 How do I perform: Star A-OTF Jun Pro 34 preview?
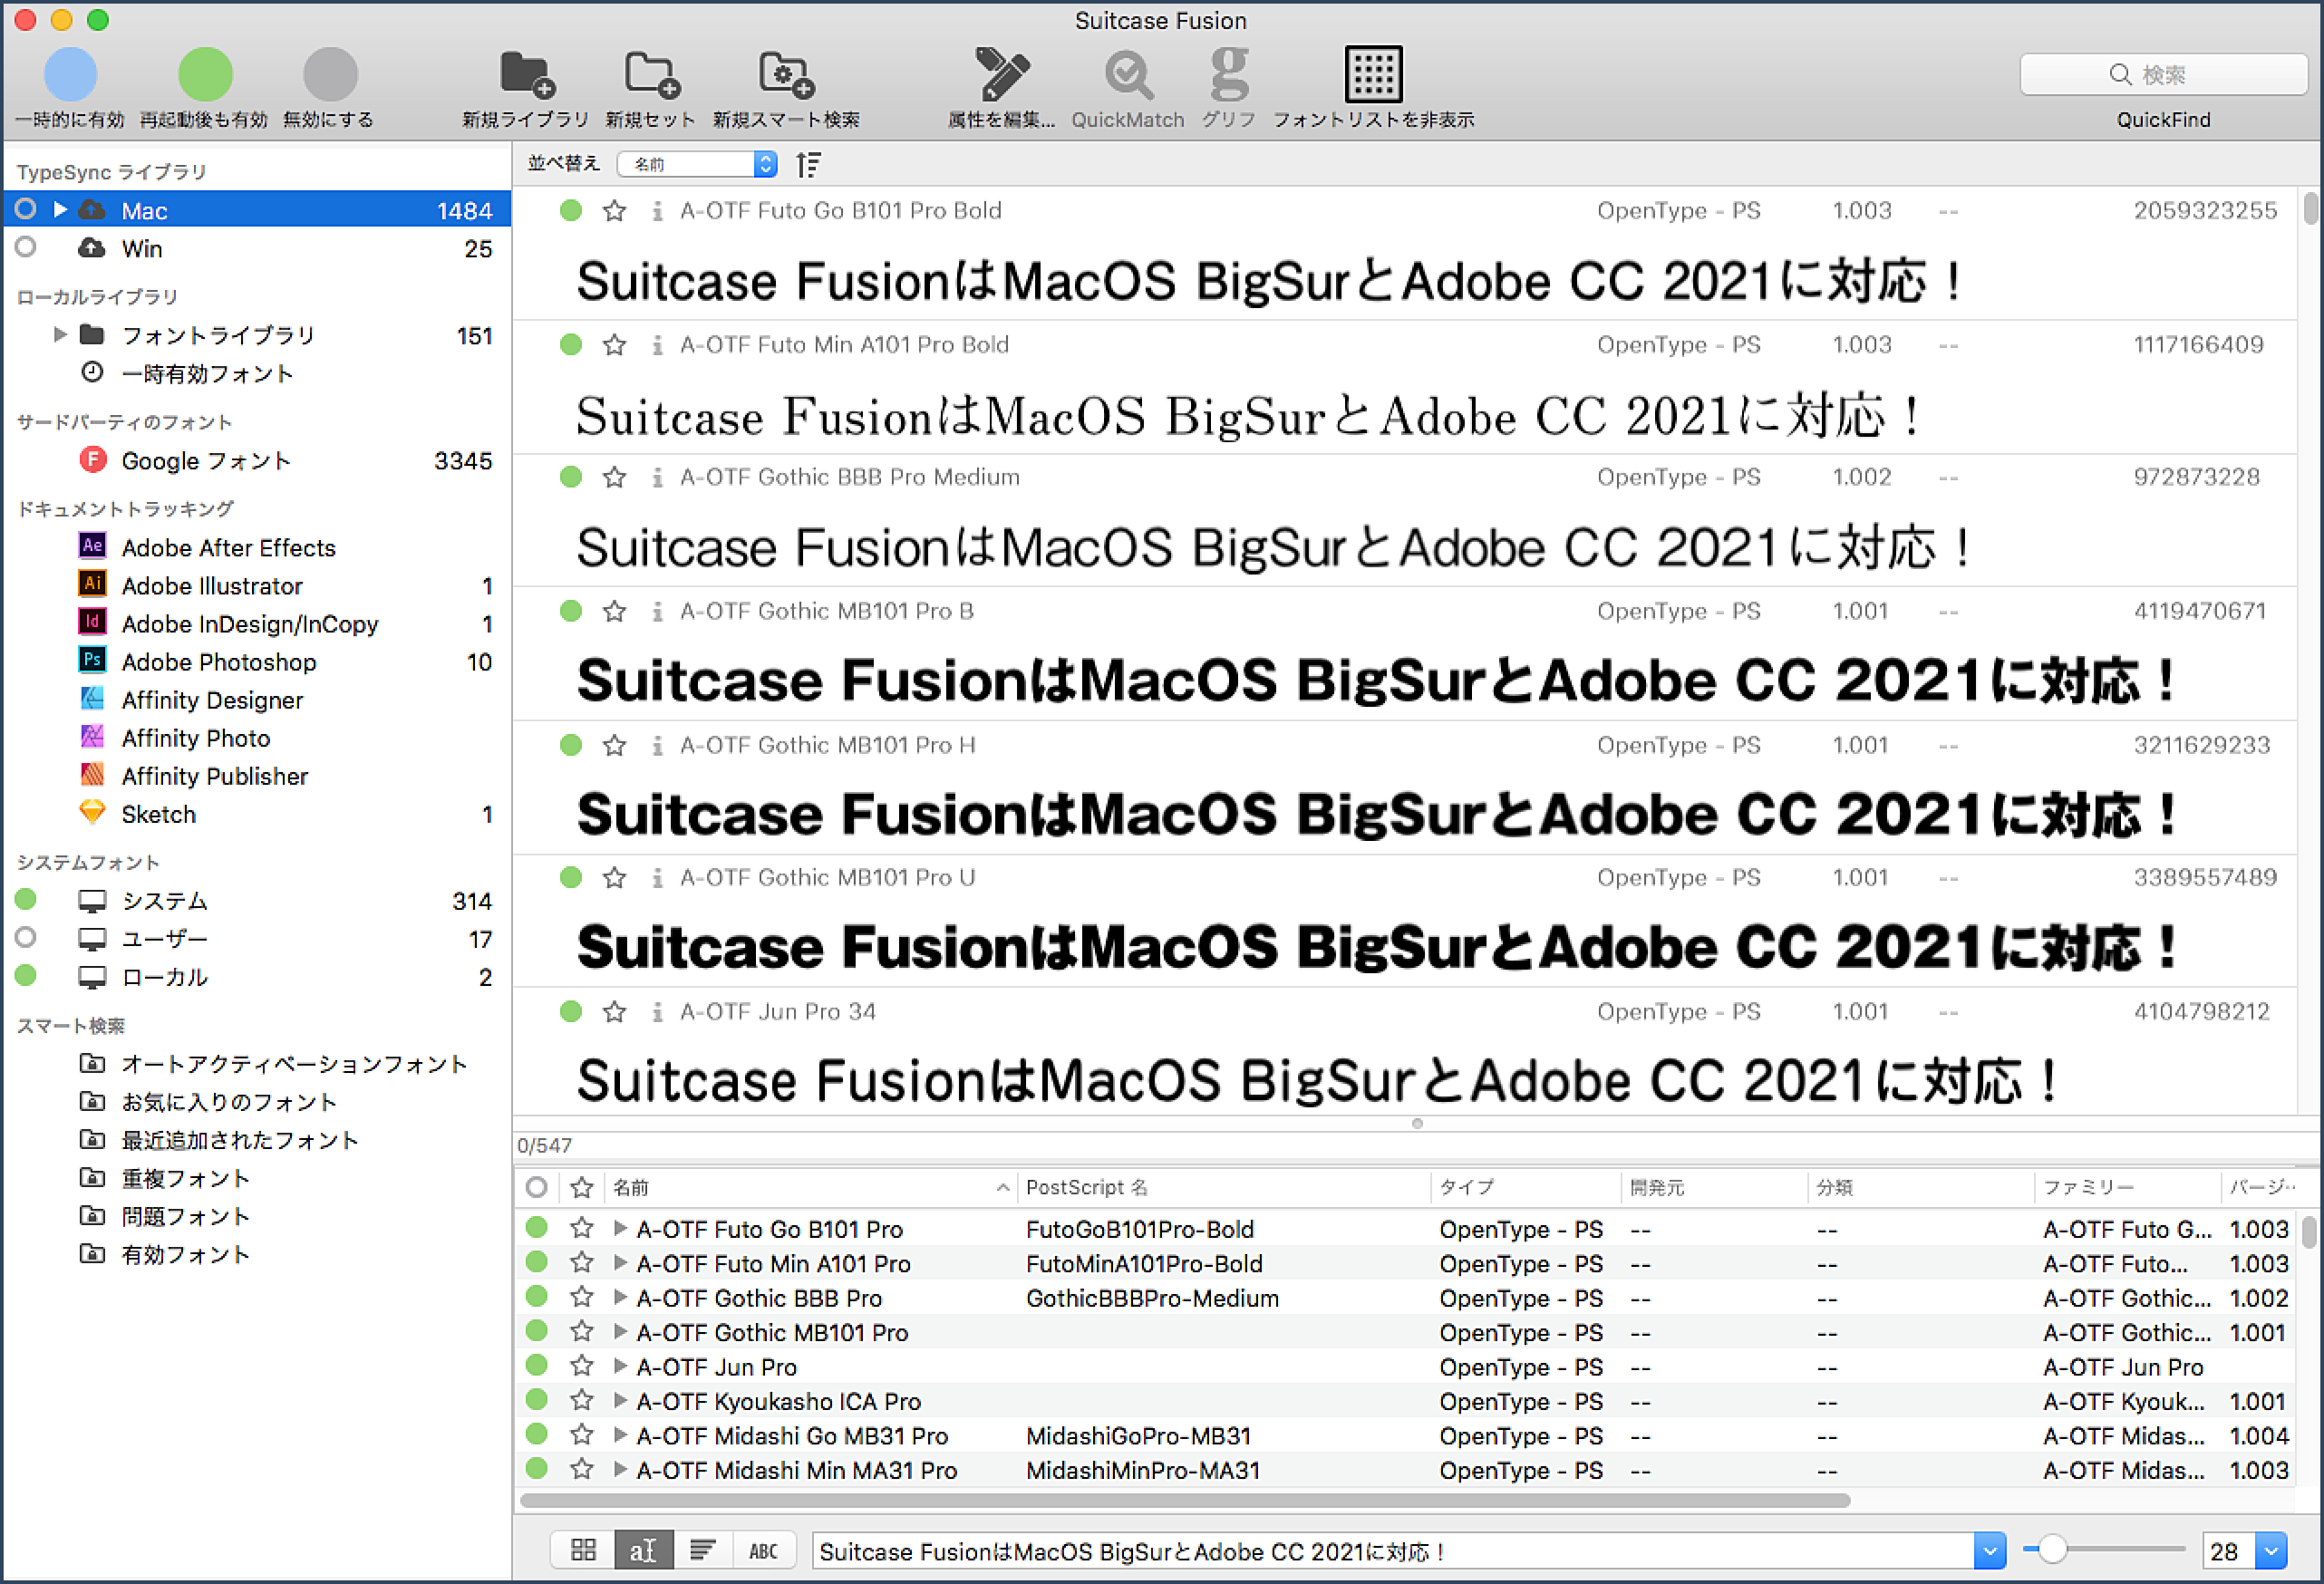click(x=614, y=1012)
